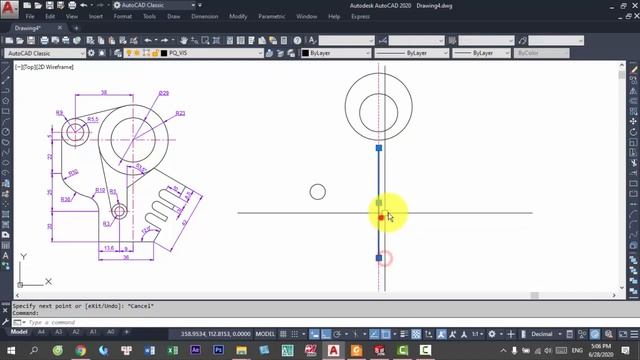Toggle Snap mode in status bar
640x360 pixels.
point(294,334)
